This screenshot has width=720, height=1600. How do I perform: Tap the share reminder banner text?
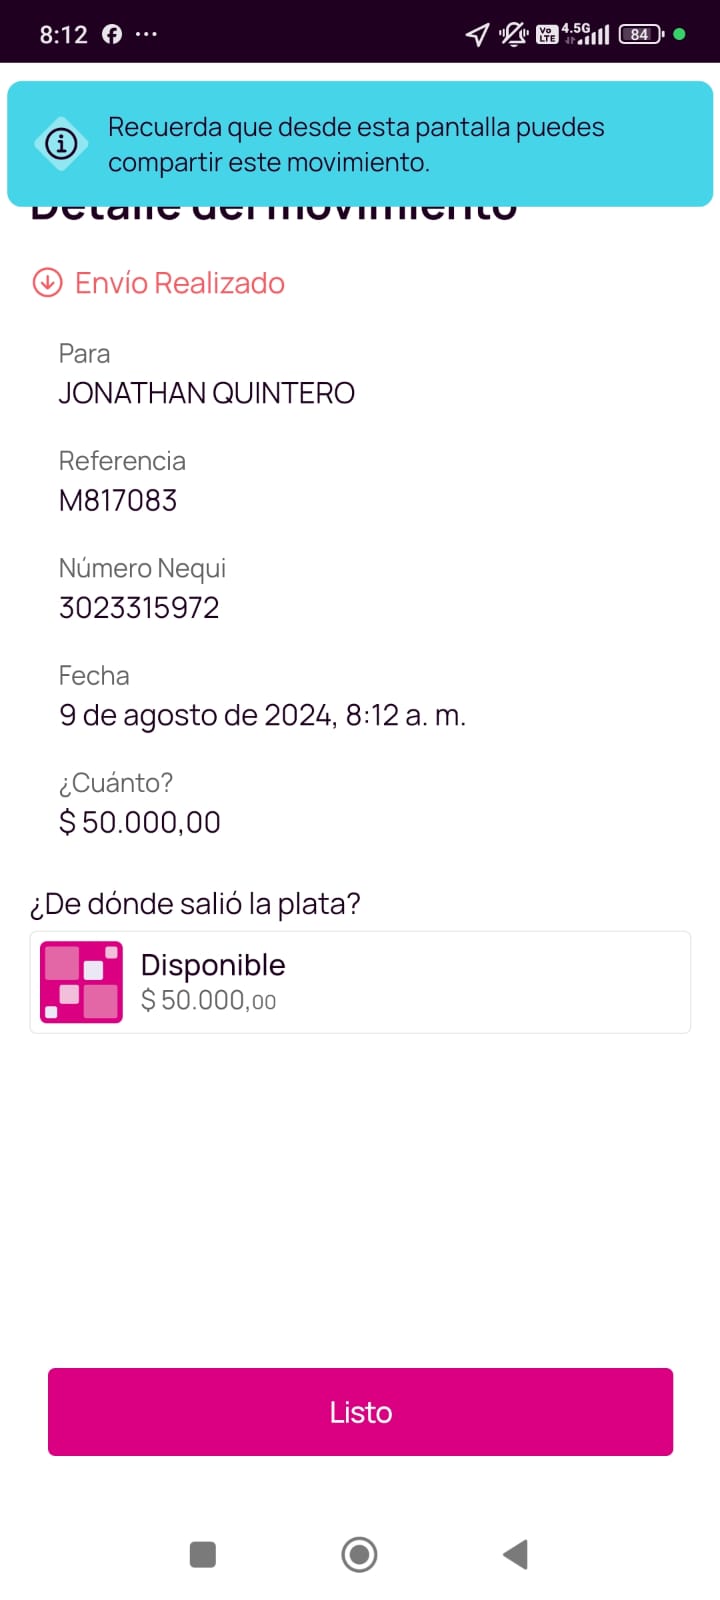(x=355, y=144)
